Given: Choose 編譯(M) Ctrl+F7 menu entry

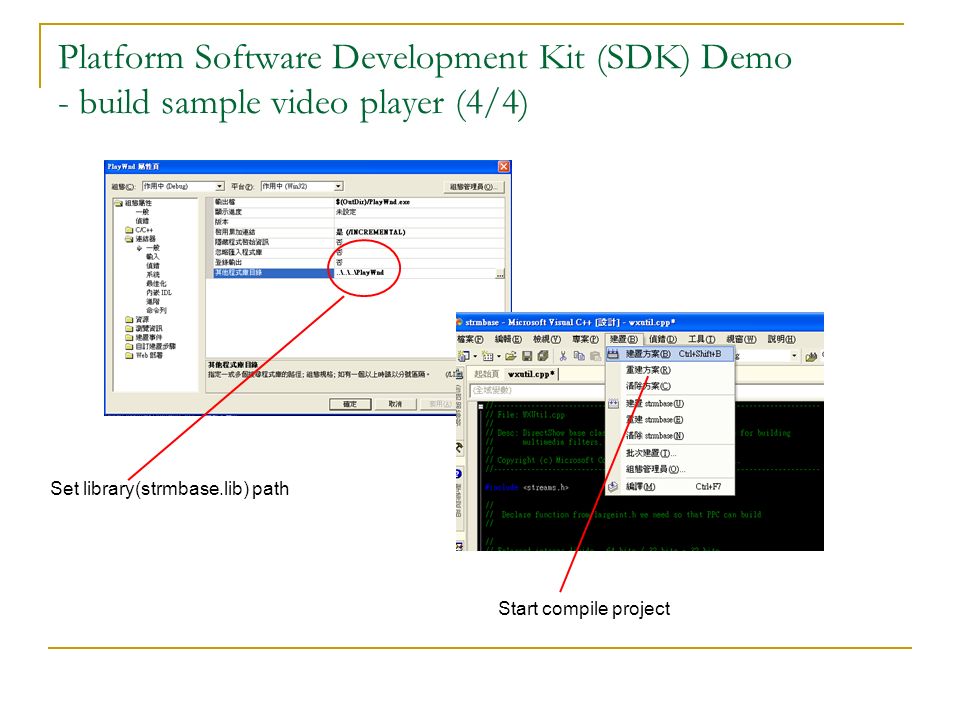Looking at the screenshot, I should [x=670, y=487].
